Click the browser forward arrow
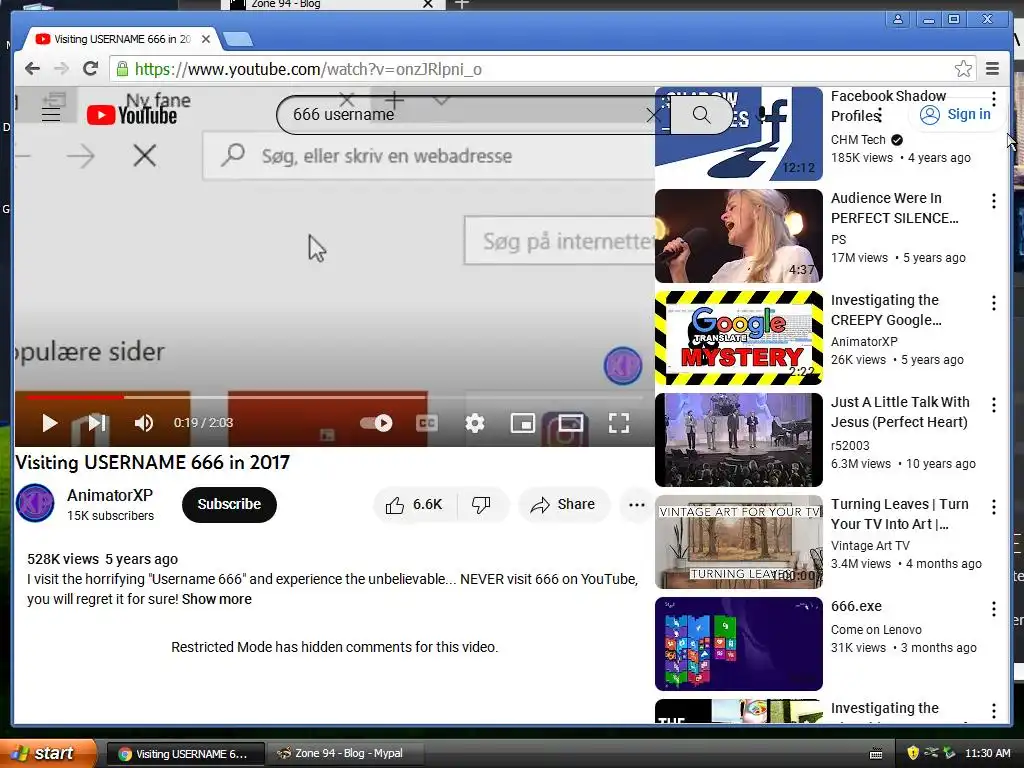Screen dimensions: 1024x768 point(61,69)
